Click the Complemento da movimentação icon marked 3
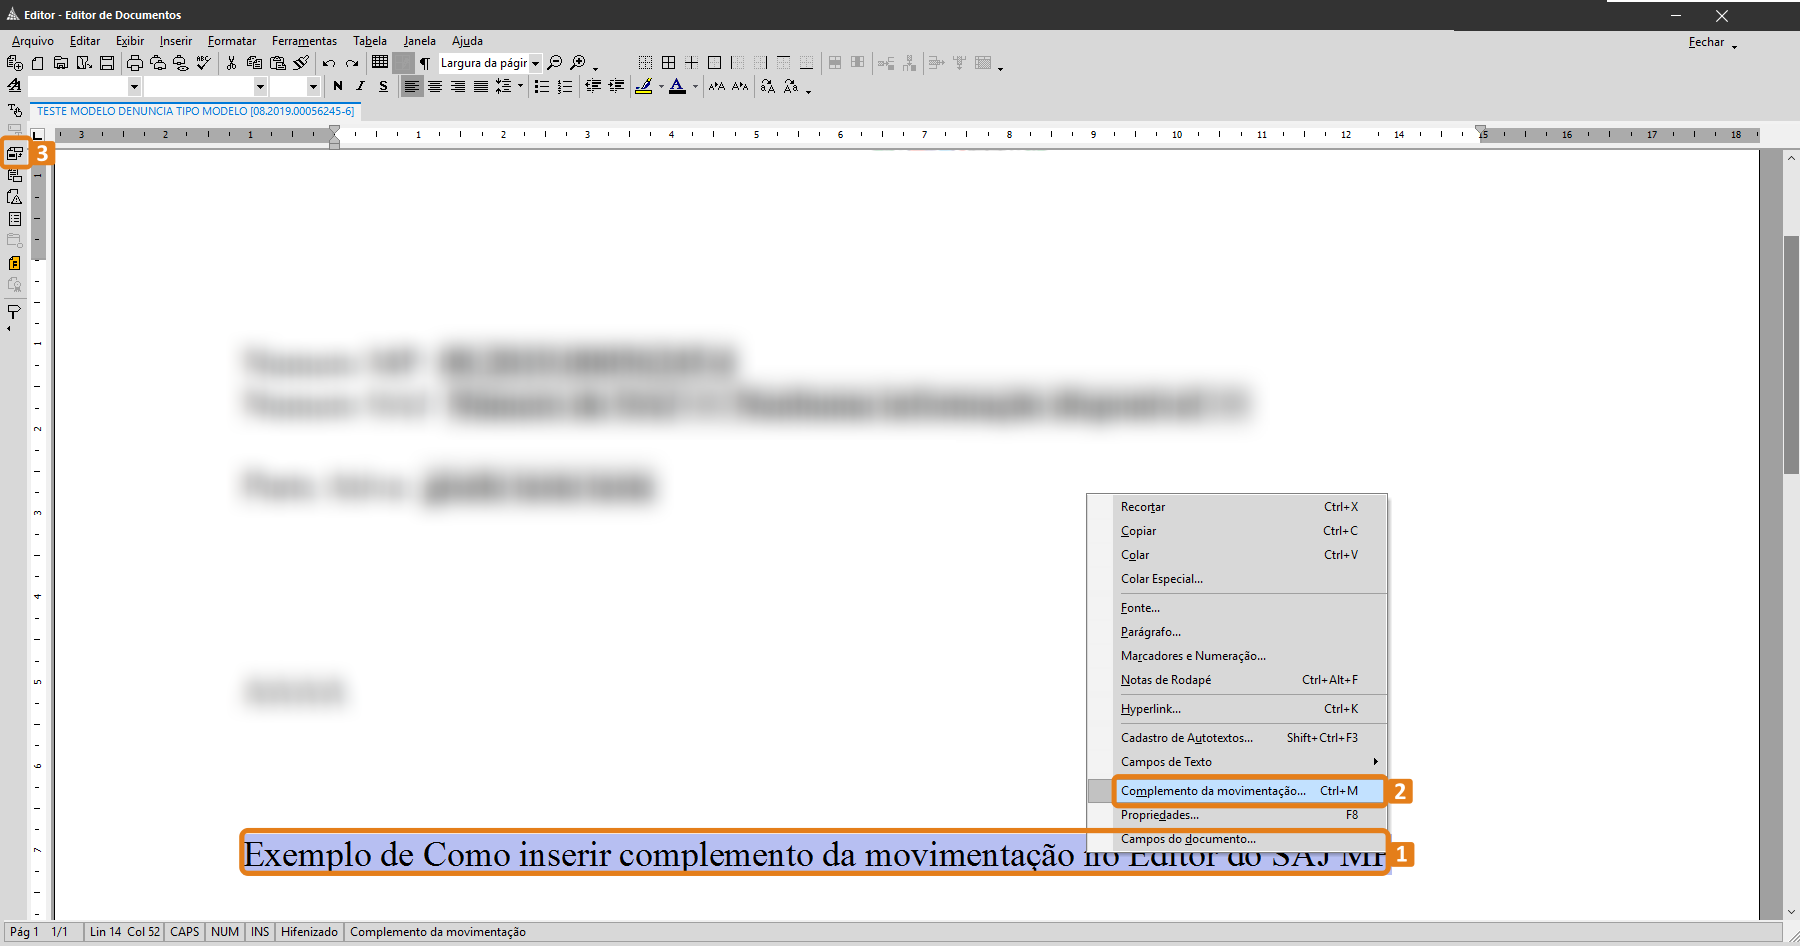The image size is (1800, 946). point(15,153)
